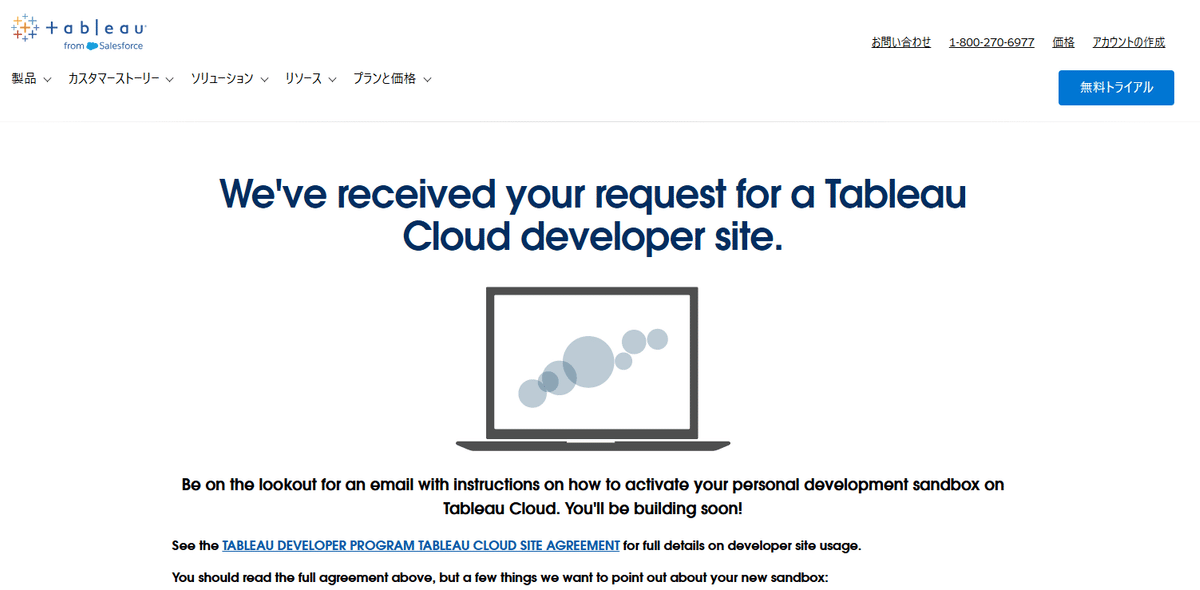Expand the カスタマーストーリー chevron
Screen dimensions: 1200x590
click(168, 78)
